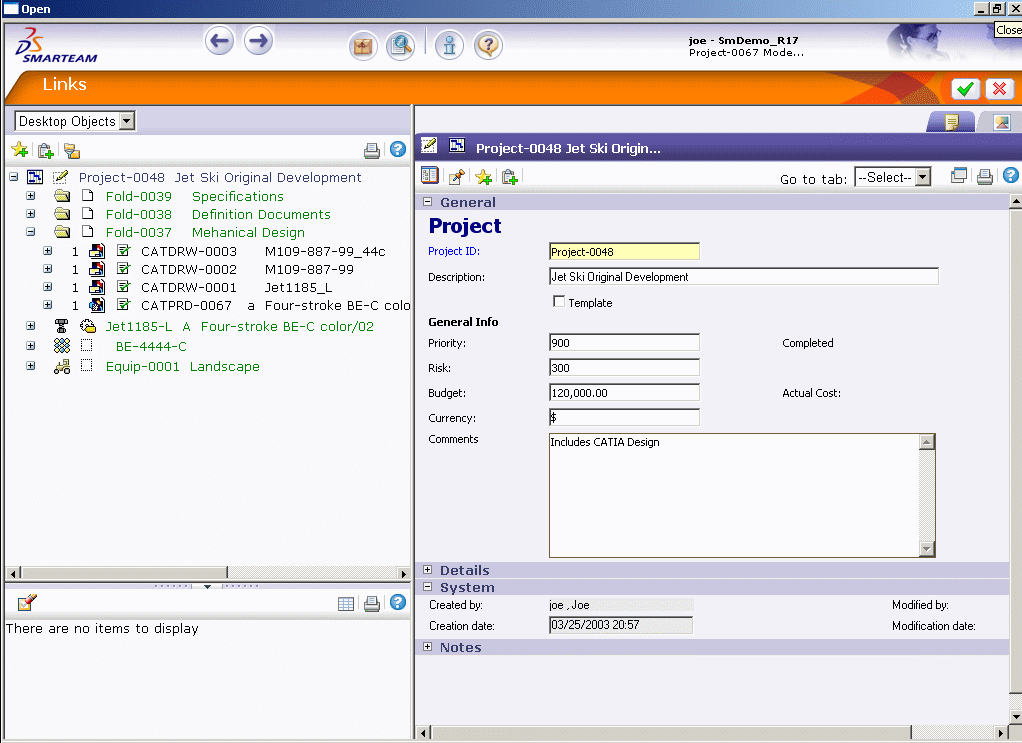Open the help question mark icon

(488, 46)
